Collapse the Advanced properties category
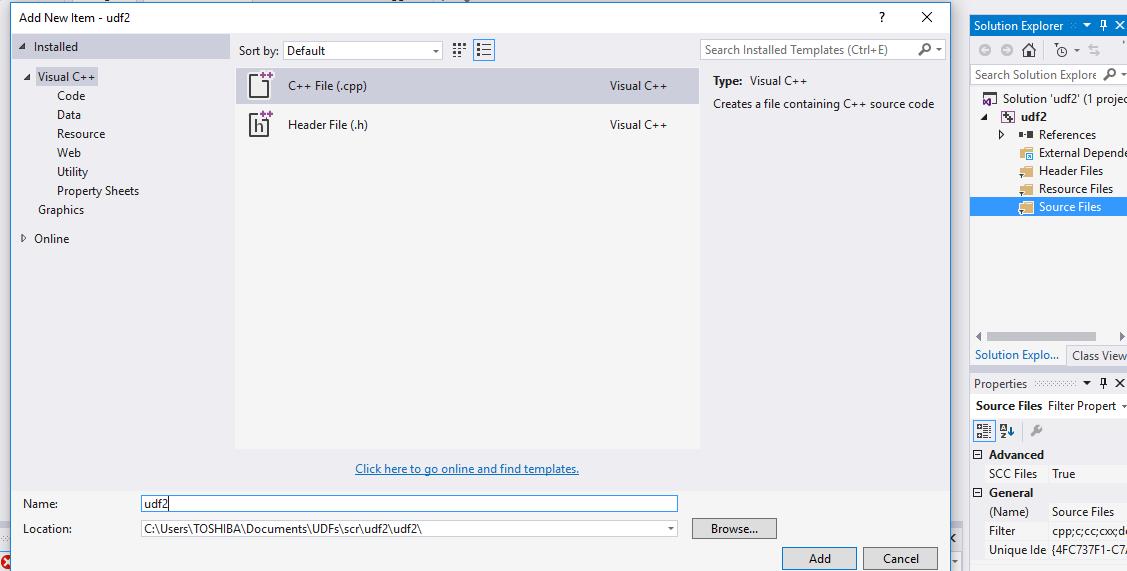The height and width of the screenshot is (571, 1127). [x=978, y=454]
